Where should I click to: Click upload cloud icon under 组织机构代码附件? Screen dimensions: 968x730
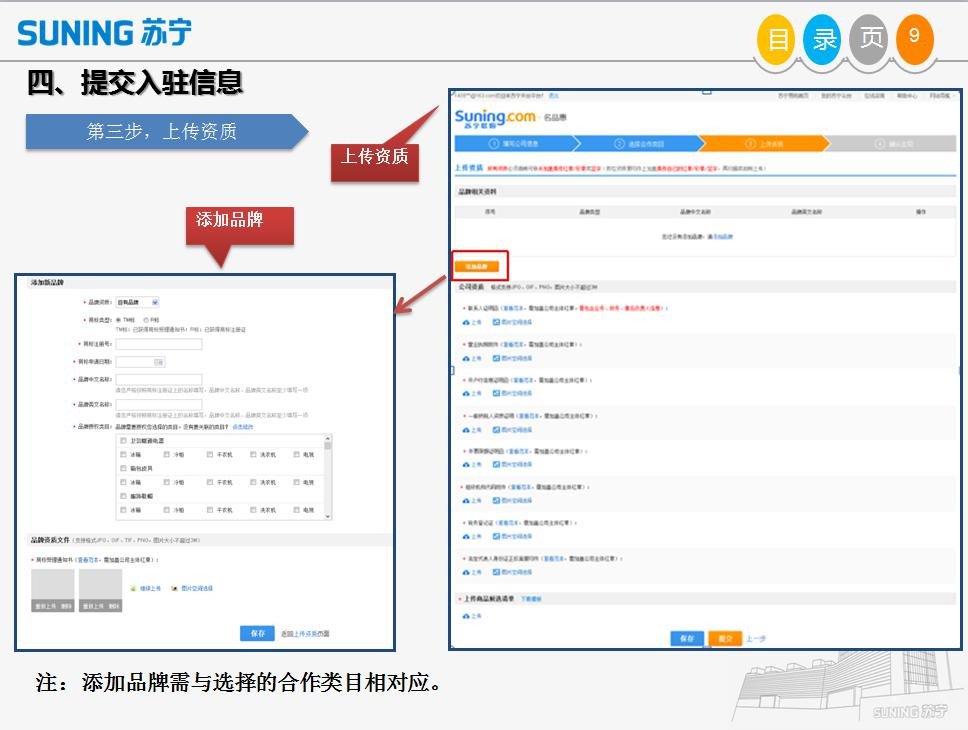(466, 501)
